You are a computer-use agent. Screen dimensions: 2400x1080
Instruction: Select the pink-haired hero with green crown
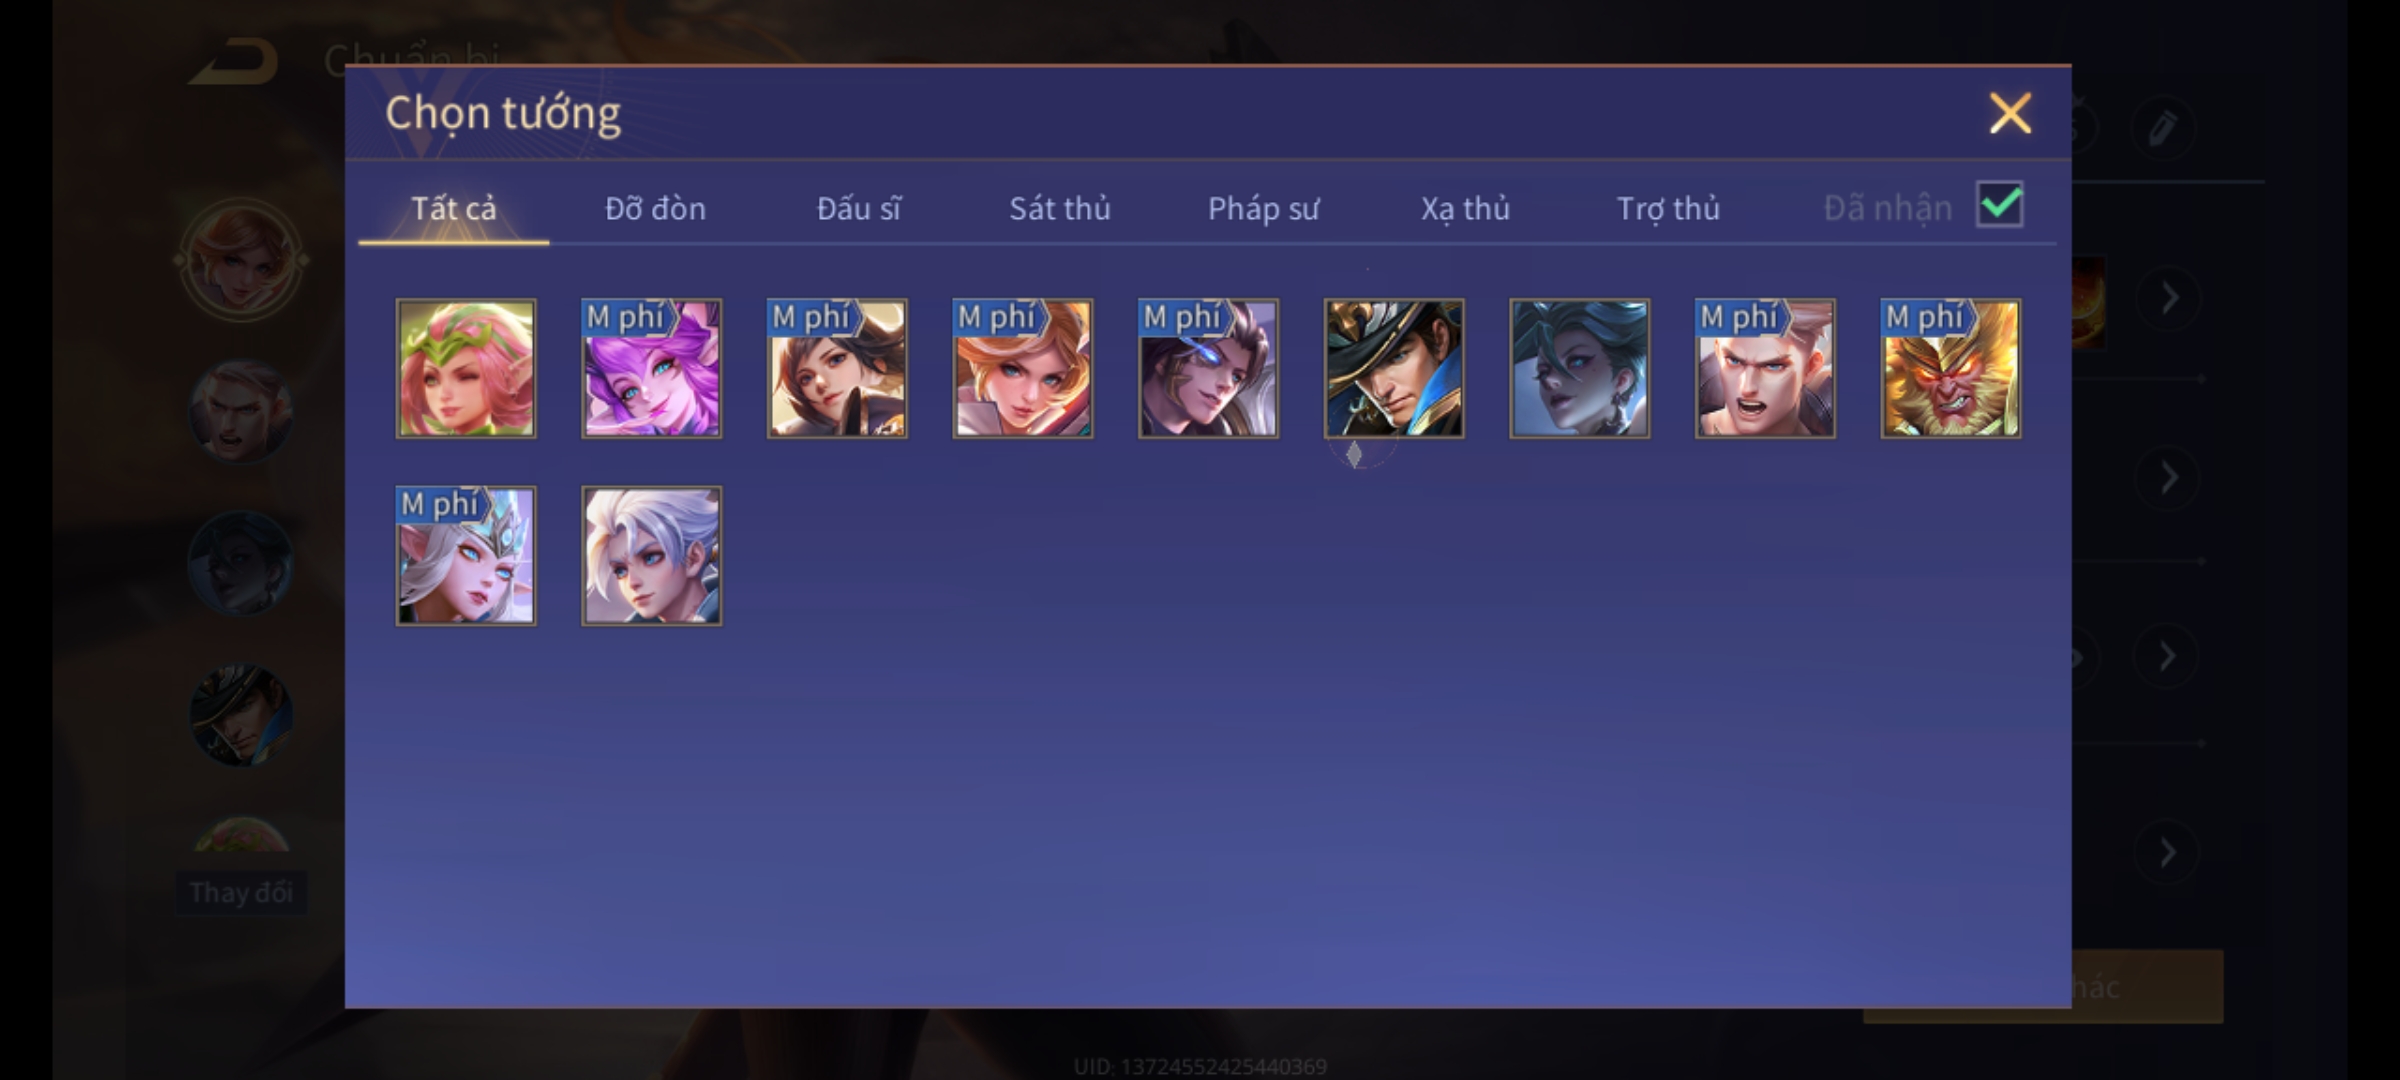pyautogui.click(x=466, y=369)
